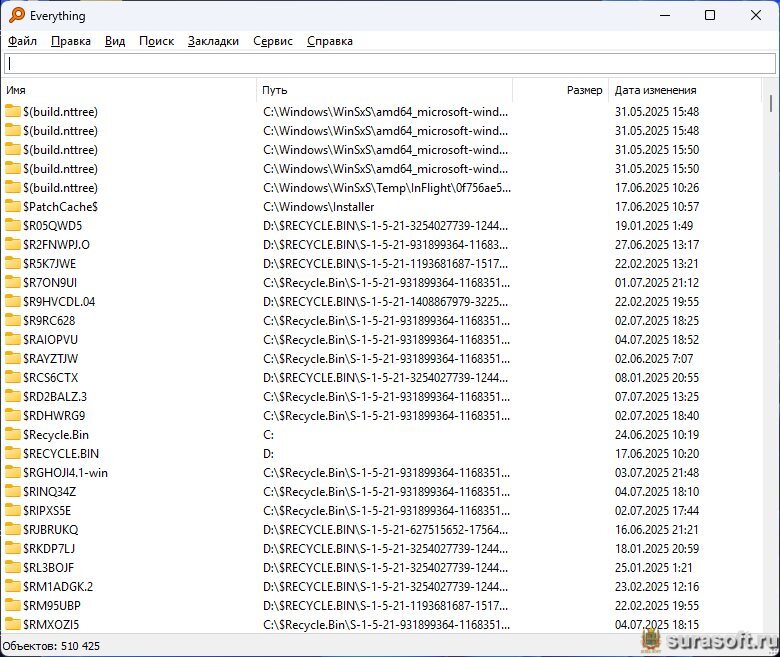Select the folder icon of $RD2BALZ.3
This screenshot has height=657, width=780.
tap(13, 396)
